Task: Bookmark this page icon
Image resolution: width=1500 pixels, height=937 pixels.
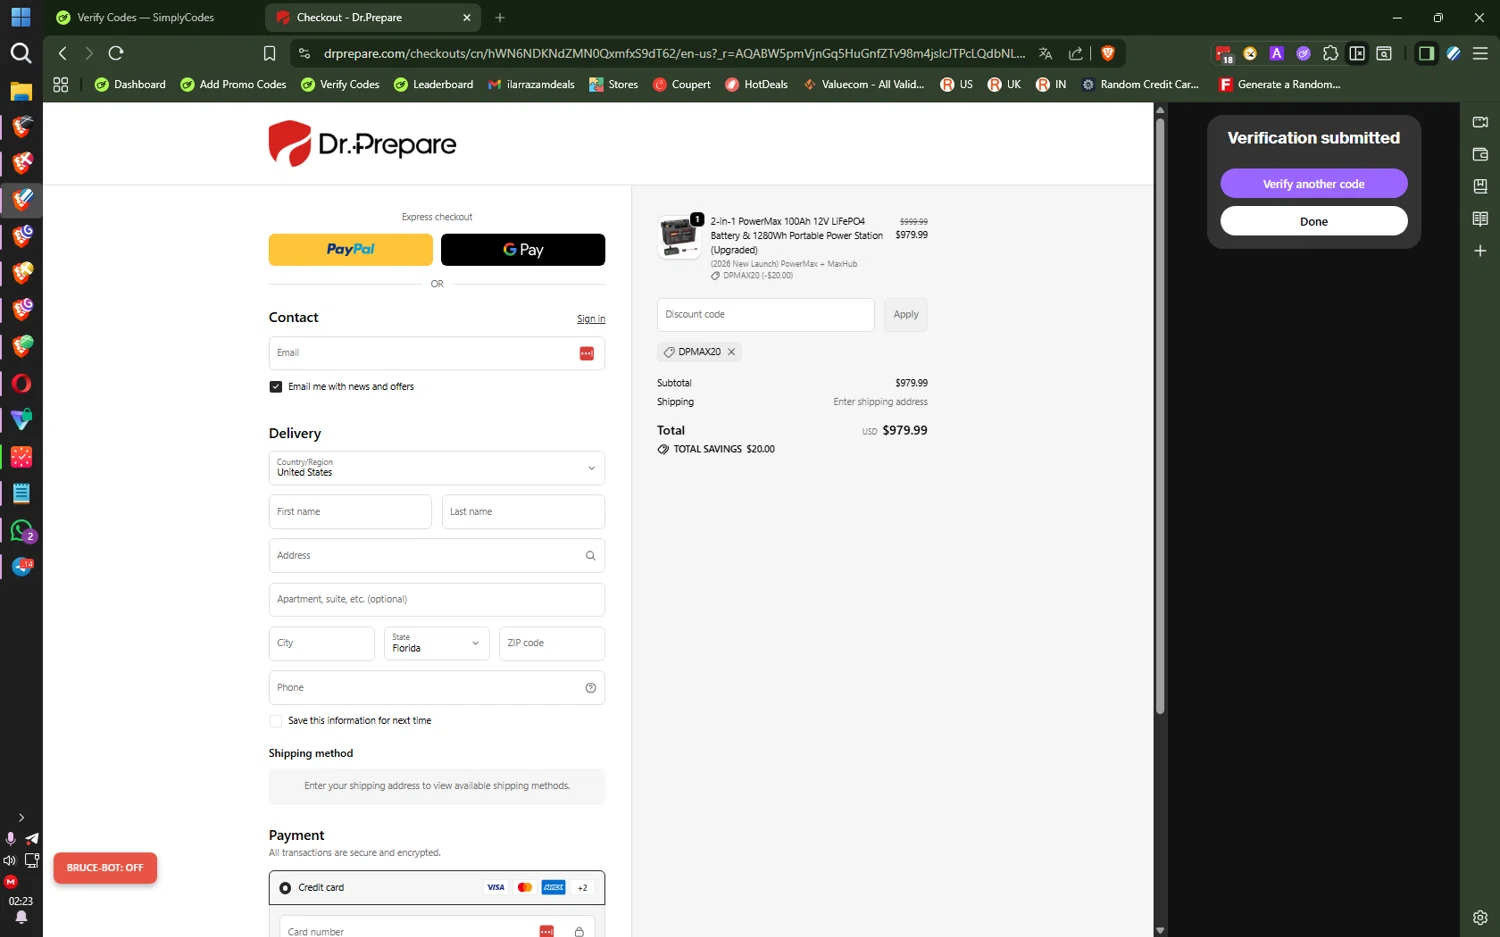Action: coord(269,53)
